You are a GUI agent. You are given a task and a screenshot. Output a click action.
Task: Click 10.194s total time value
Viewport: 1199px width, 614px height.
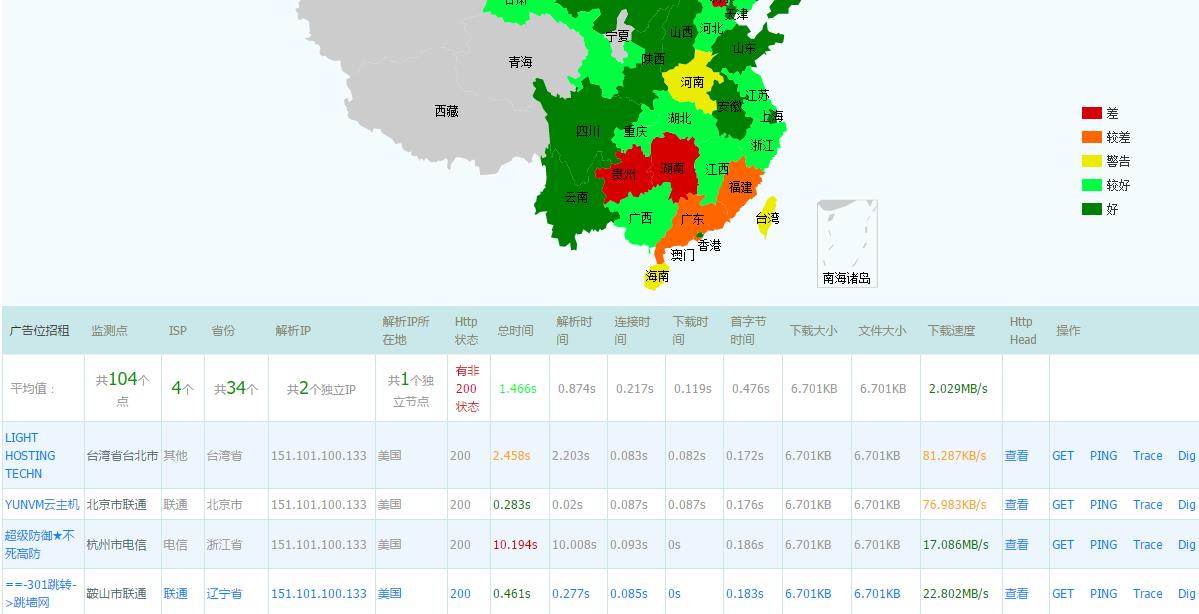pyautogui.click(x=515, y=544)
